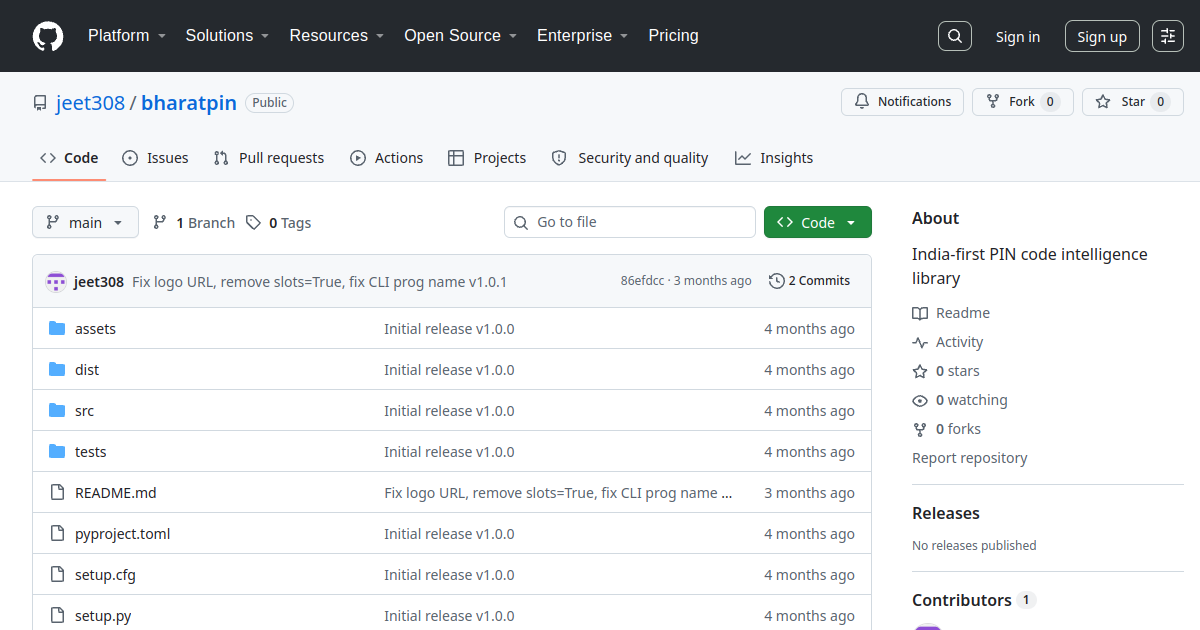Click the pulse icon beside Activity
The height and width of the screenshot is (630, 1200).
pos(920,342)
